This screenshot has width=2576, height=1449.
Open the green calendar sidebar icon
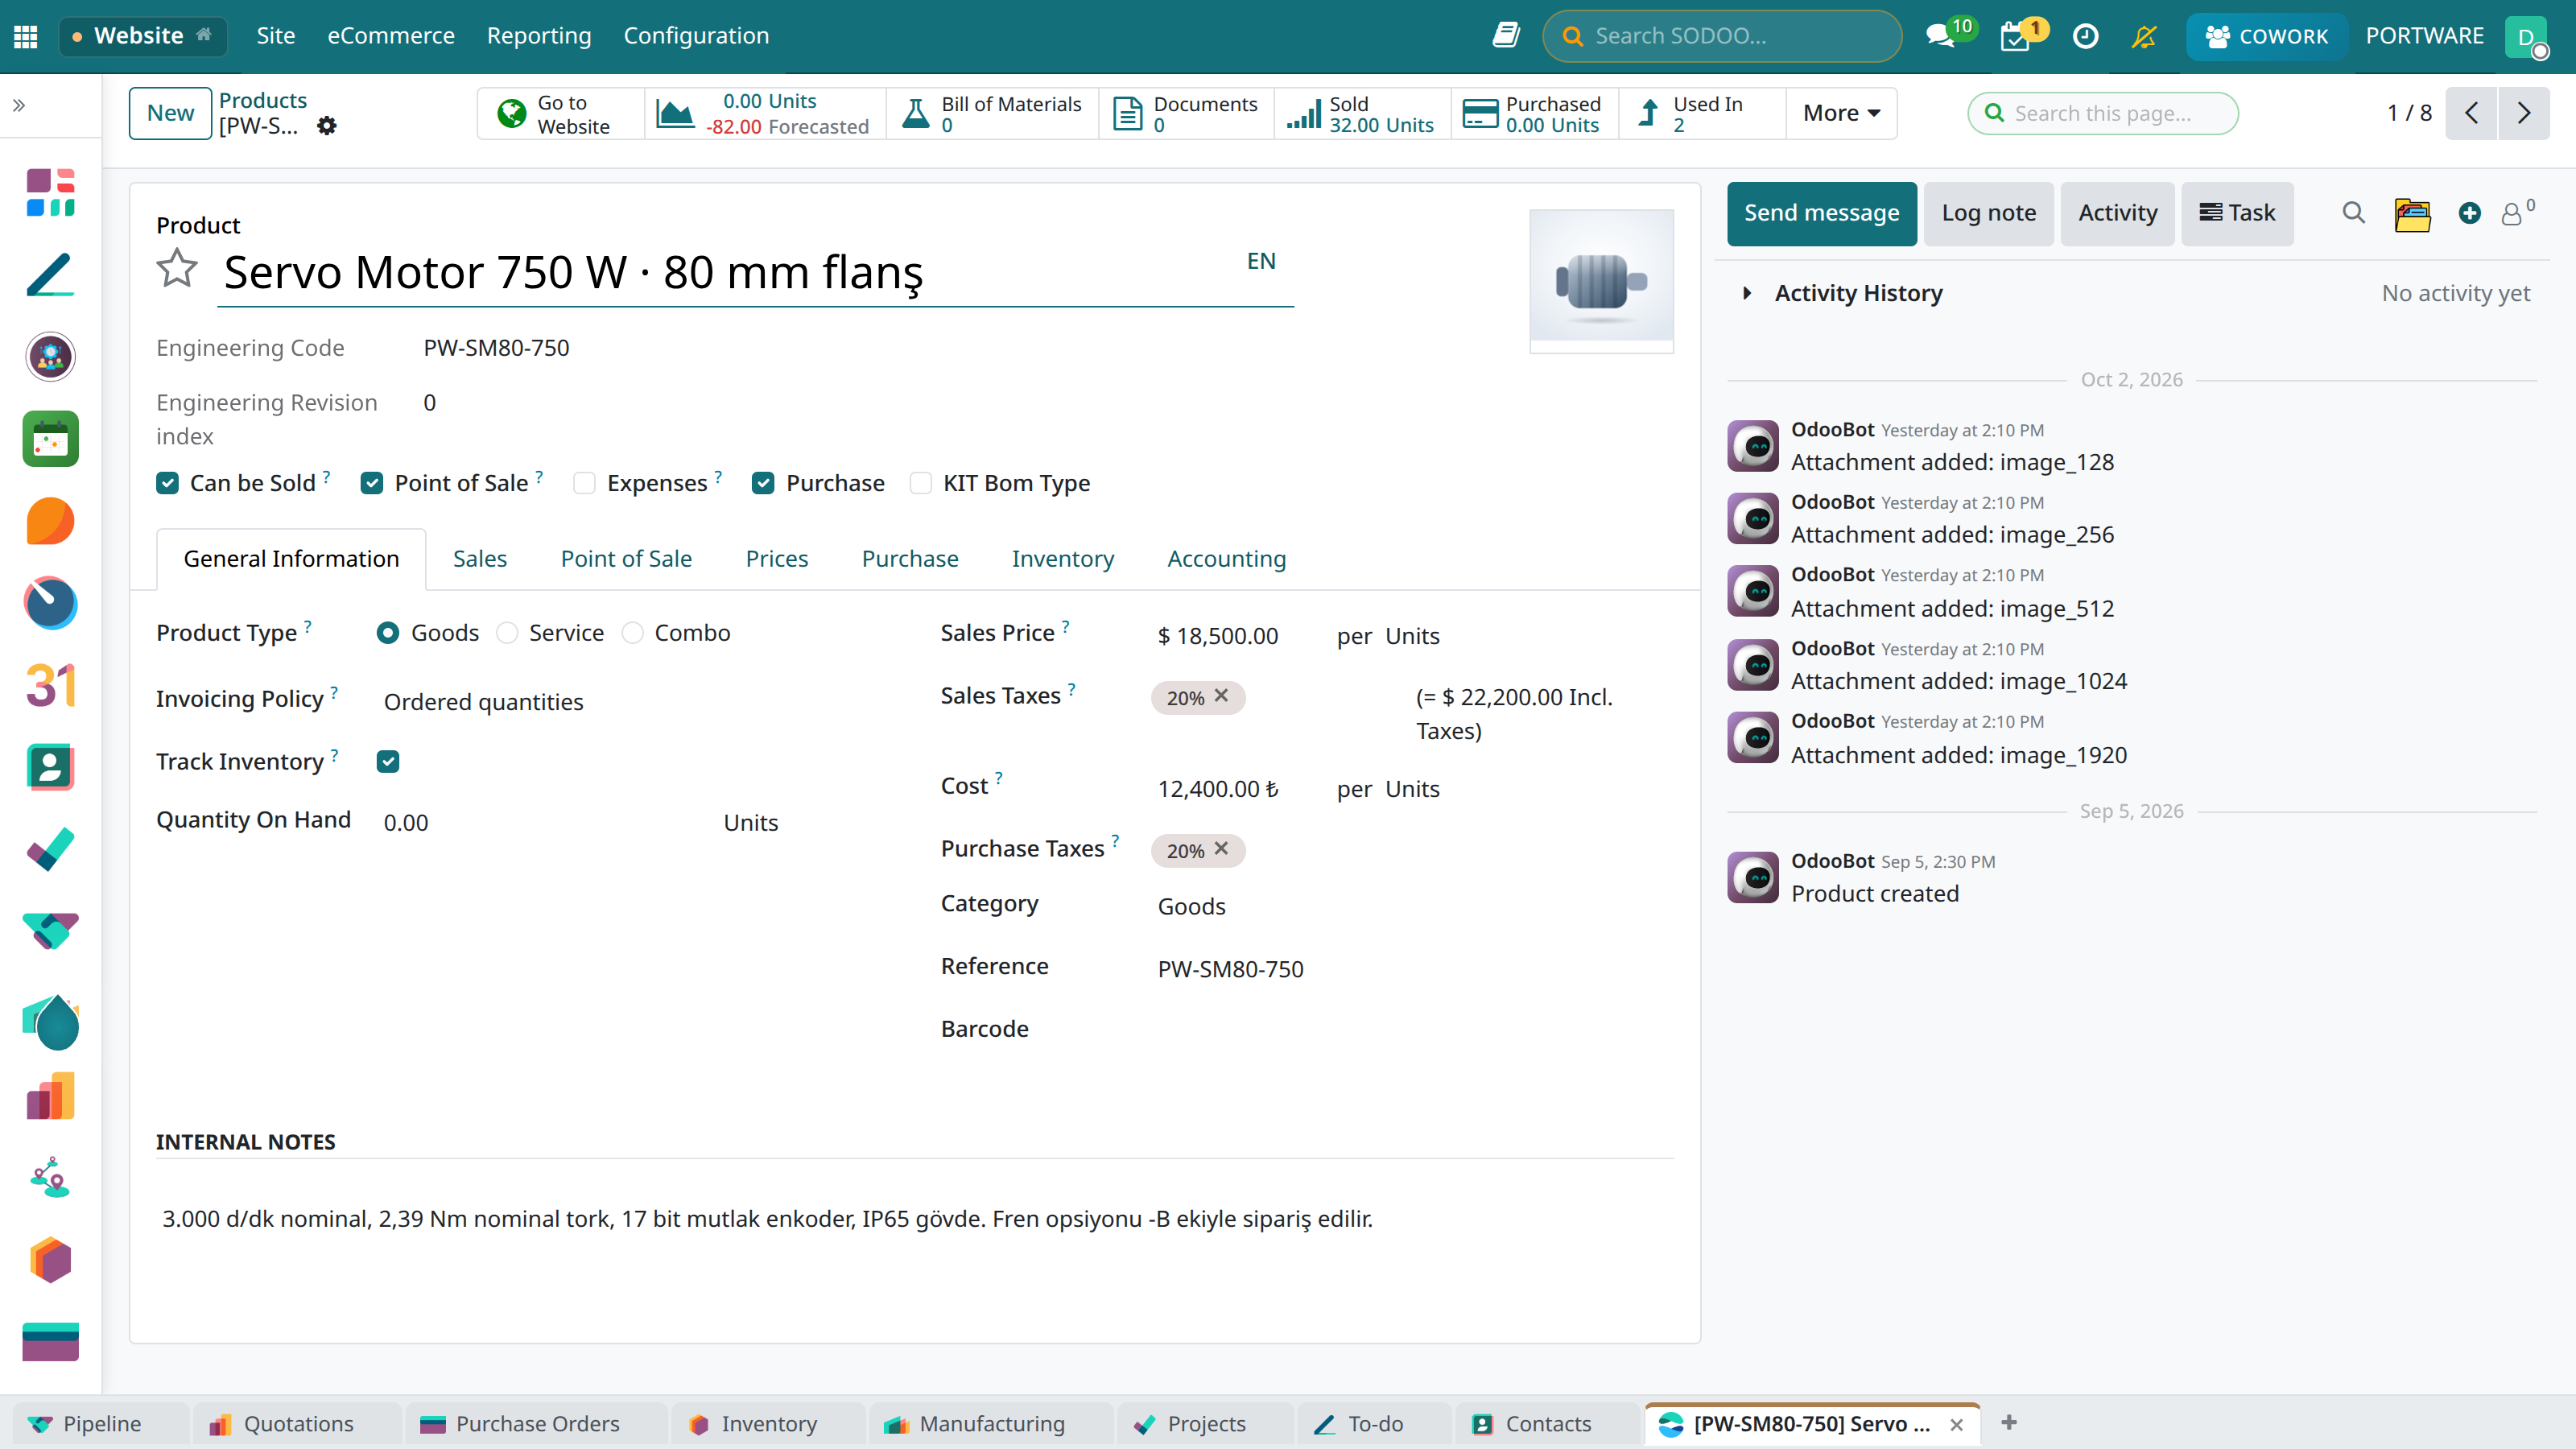coord(50,439)
